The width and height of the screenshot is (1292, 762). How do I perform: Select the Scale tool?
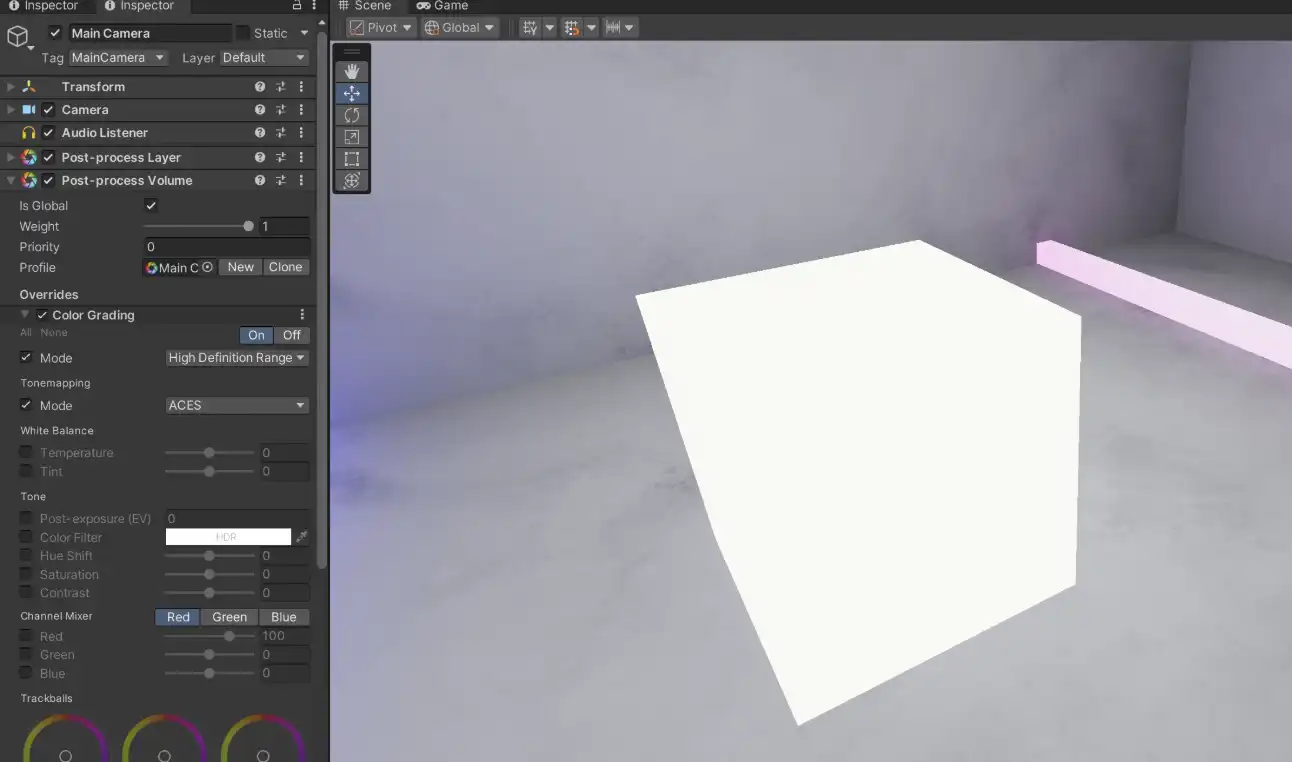tap(352, 137)
